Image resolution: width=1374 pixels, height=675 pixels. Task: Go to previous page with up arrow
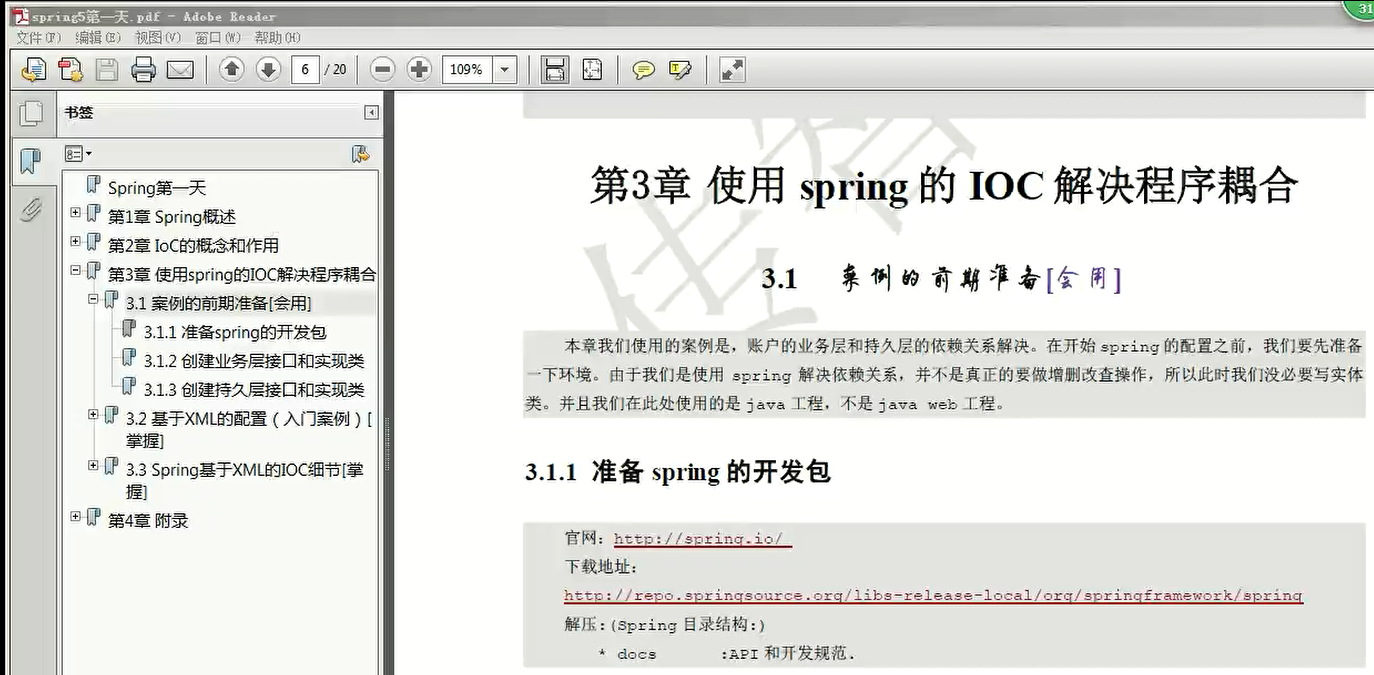pos(232,69)
